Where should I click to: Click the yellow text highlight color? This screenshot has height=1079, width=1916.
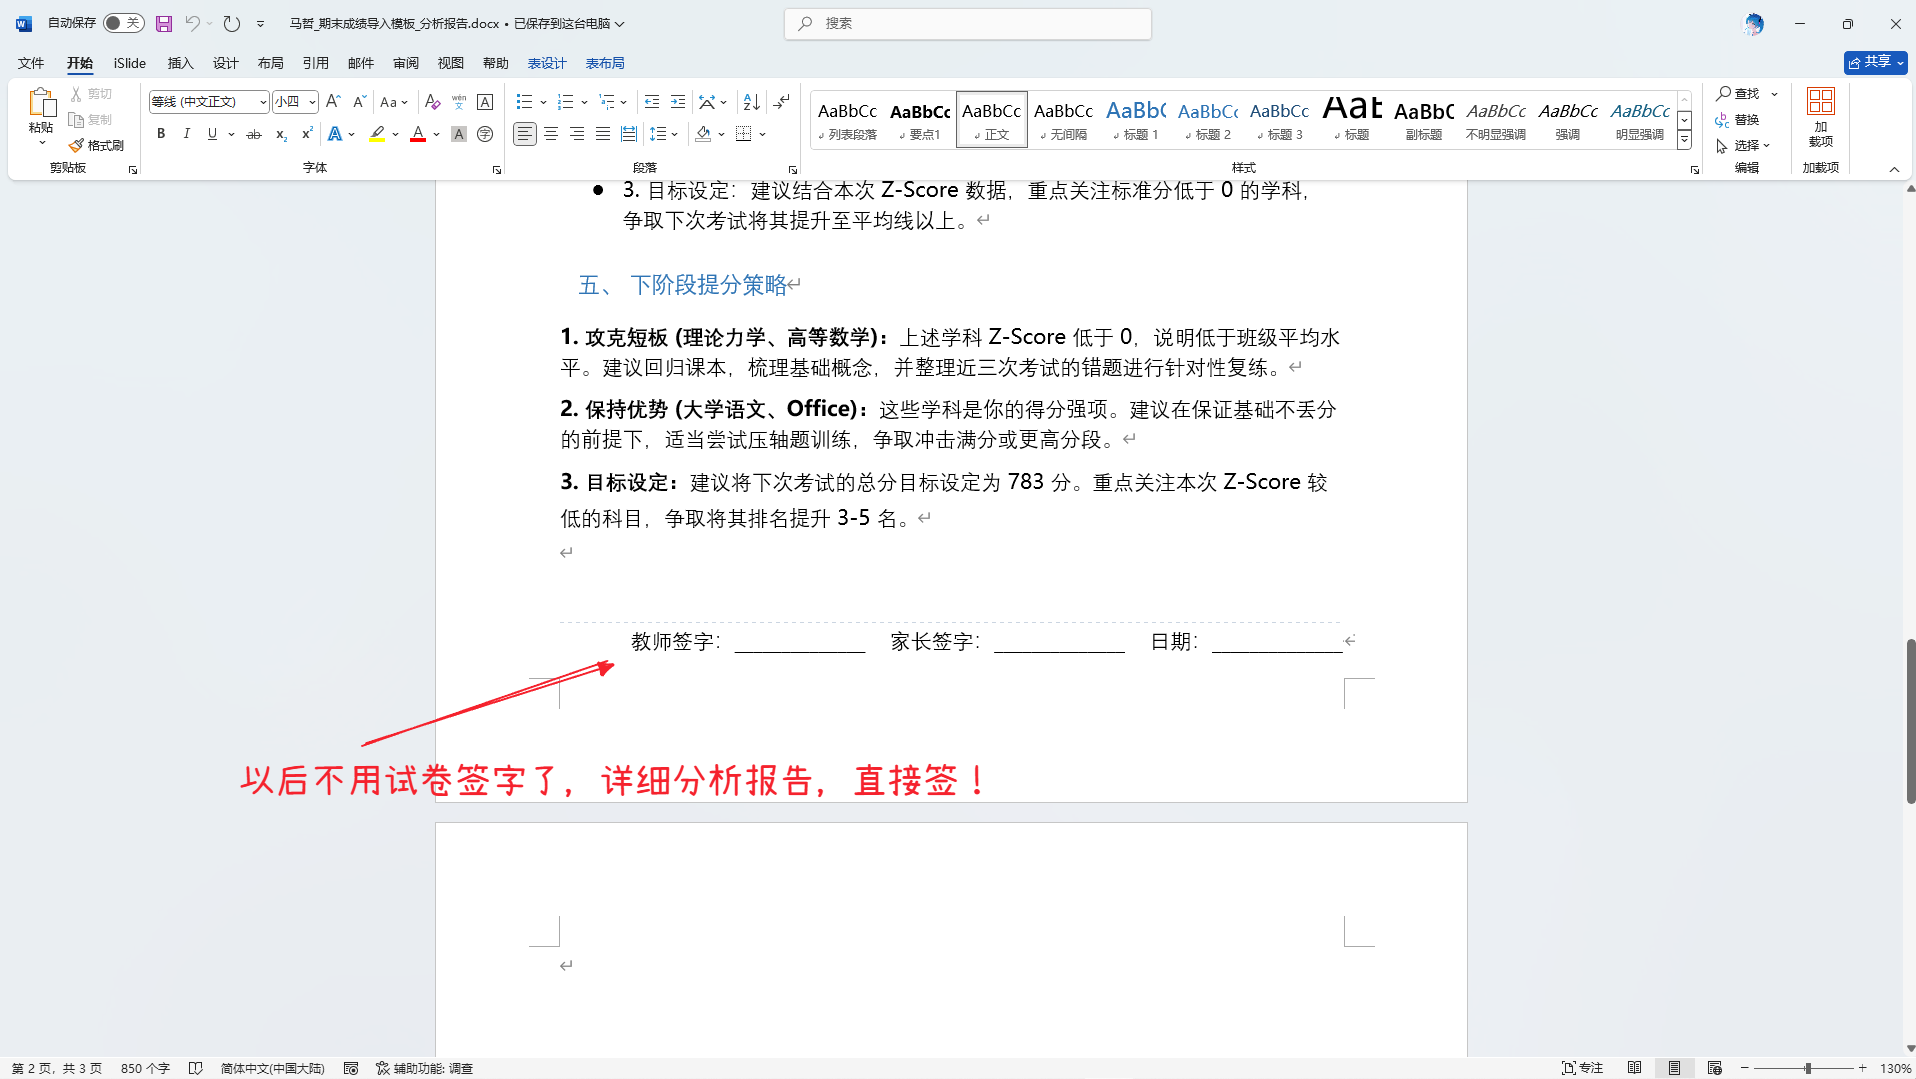(x=377, y=134)
